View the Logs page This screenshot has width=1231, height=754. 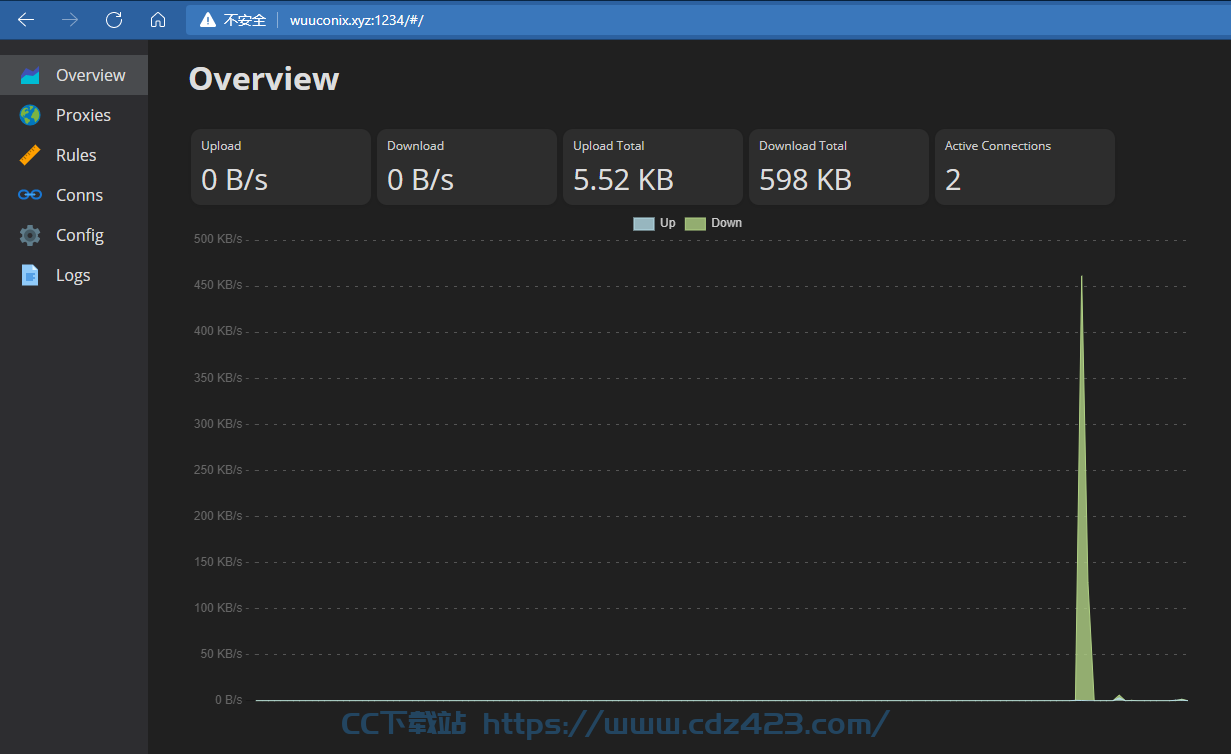(74, 275)
